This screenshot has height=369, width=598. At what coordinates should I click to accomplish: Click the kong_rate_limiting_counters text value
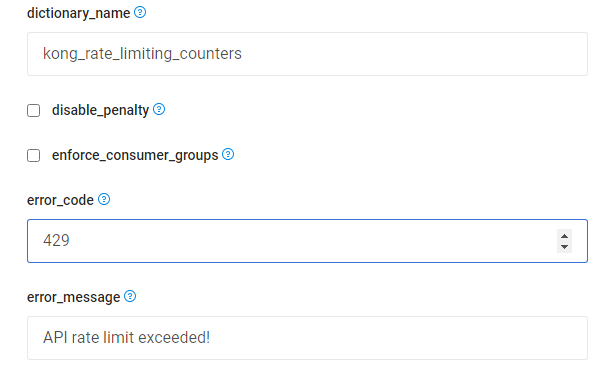142,54
